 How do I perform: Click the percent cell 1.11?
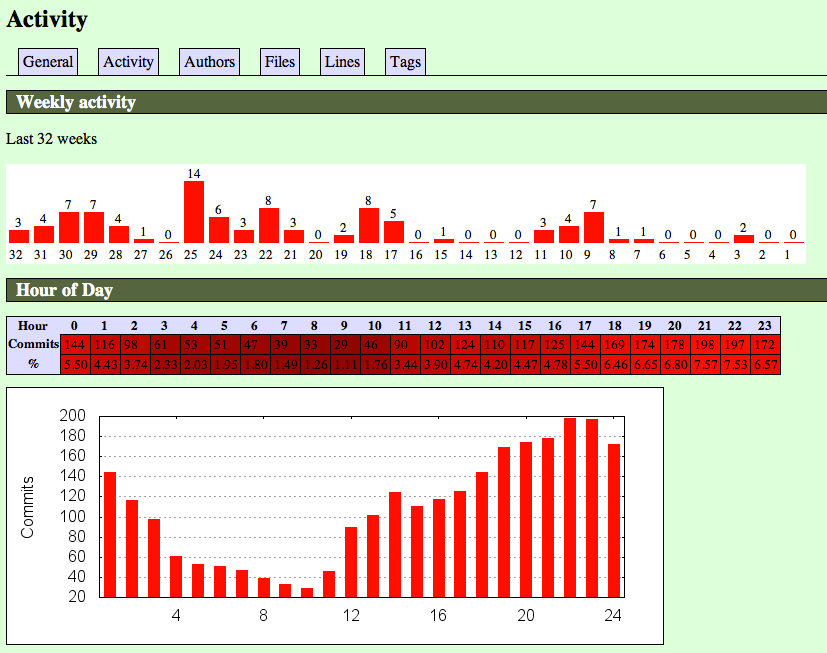[345, 364]
